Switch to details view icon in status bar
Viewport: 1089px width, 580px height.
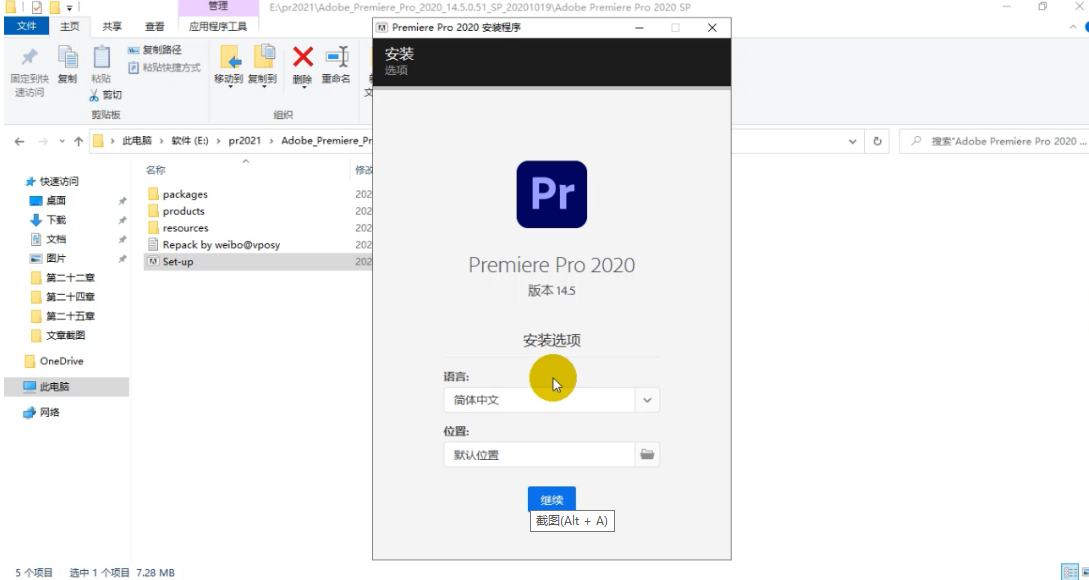[x=1070, y=572]
